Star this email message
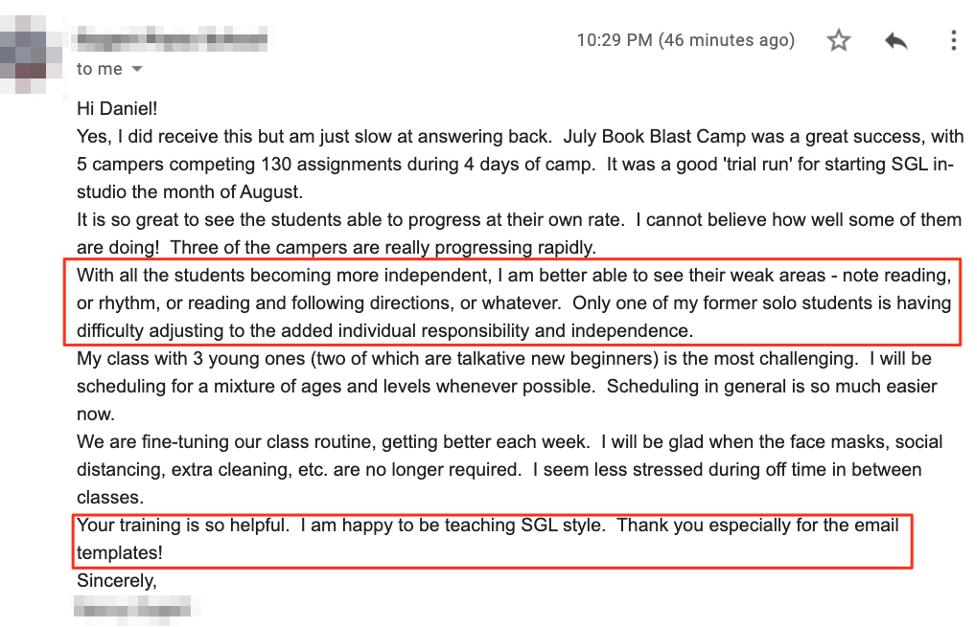 tap(838, 41)
